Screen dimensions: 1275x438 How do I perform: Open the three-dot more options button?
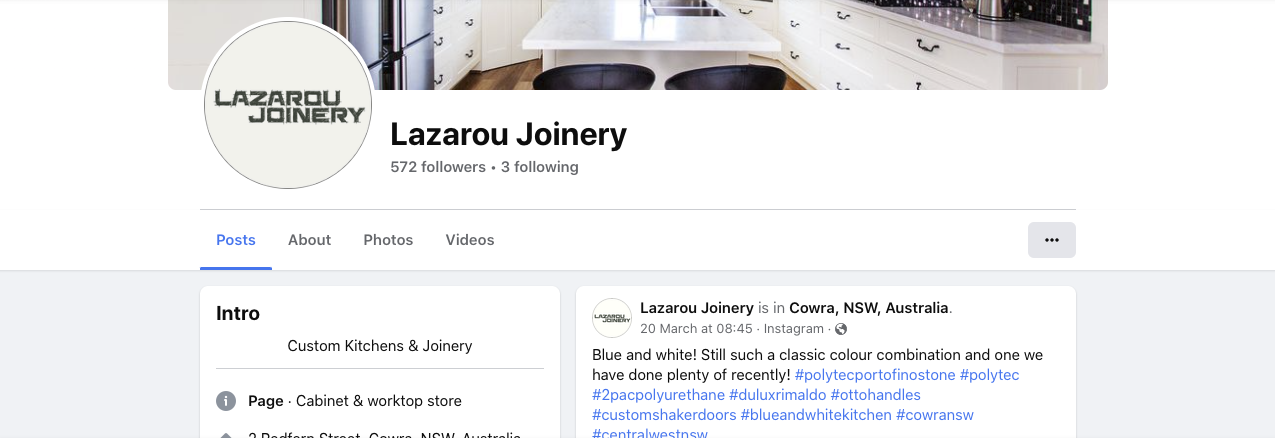[1051, 240]
